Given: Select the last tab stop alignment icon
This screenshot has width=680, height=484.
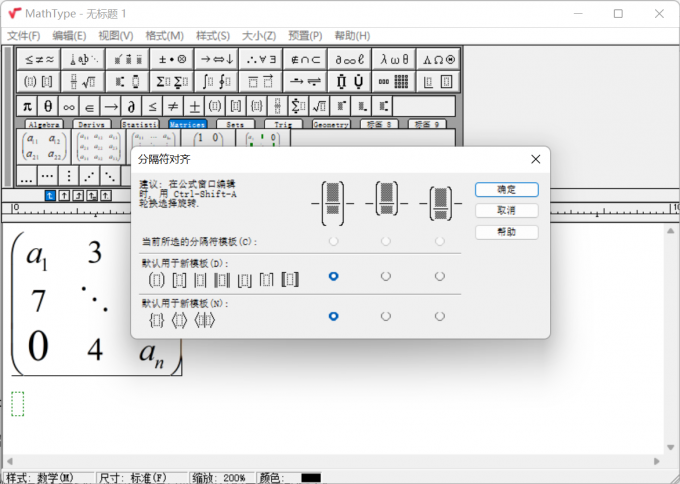Looking at the screenshot, I should click(x=106, y=196).
